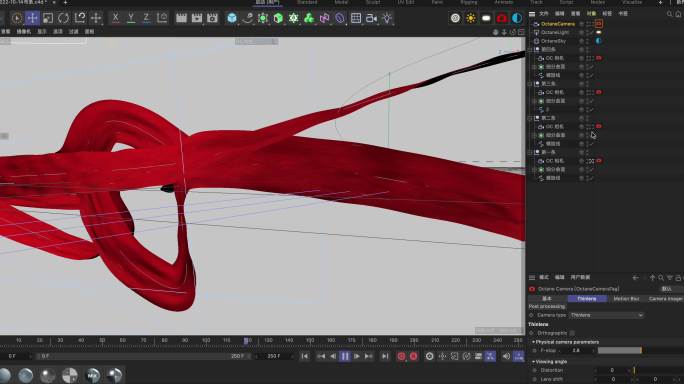The width and height of the screenshot is (684, 384).
Task: Open highlighted Objects menu in manager
Action: pyautogui.click(x=591, y=14)
